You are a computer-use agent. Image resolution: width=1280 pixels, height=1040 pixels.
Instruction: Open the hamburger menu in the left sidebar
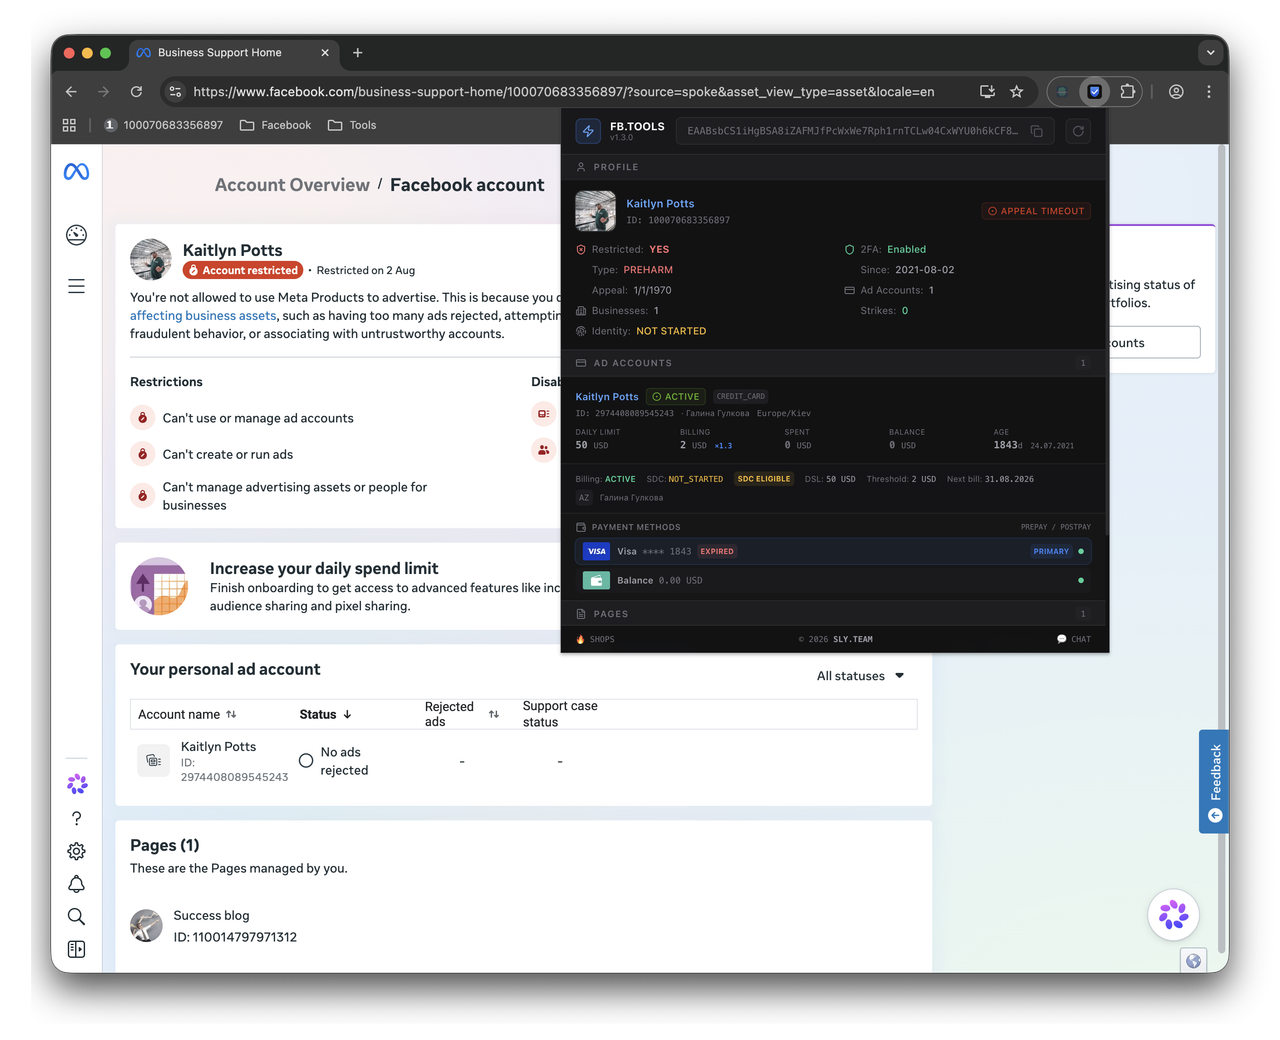point(76,286)
